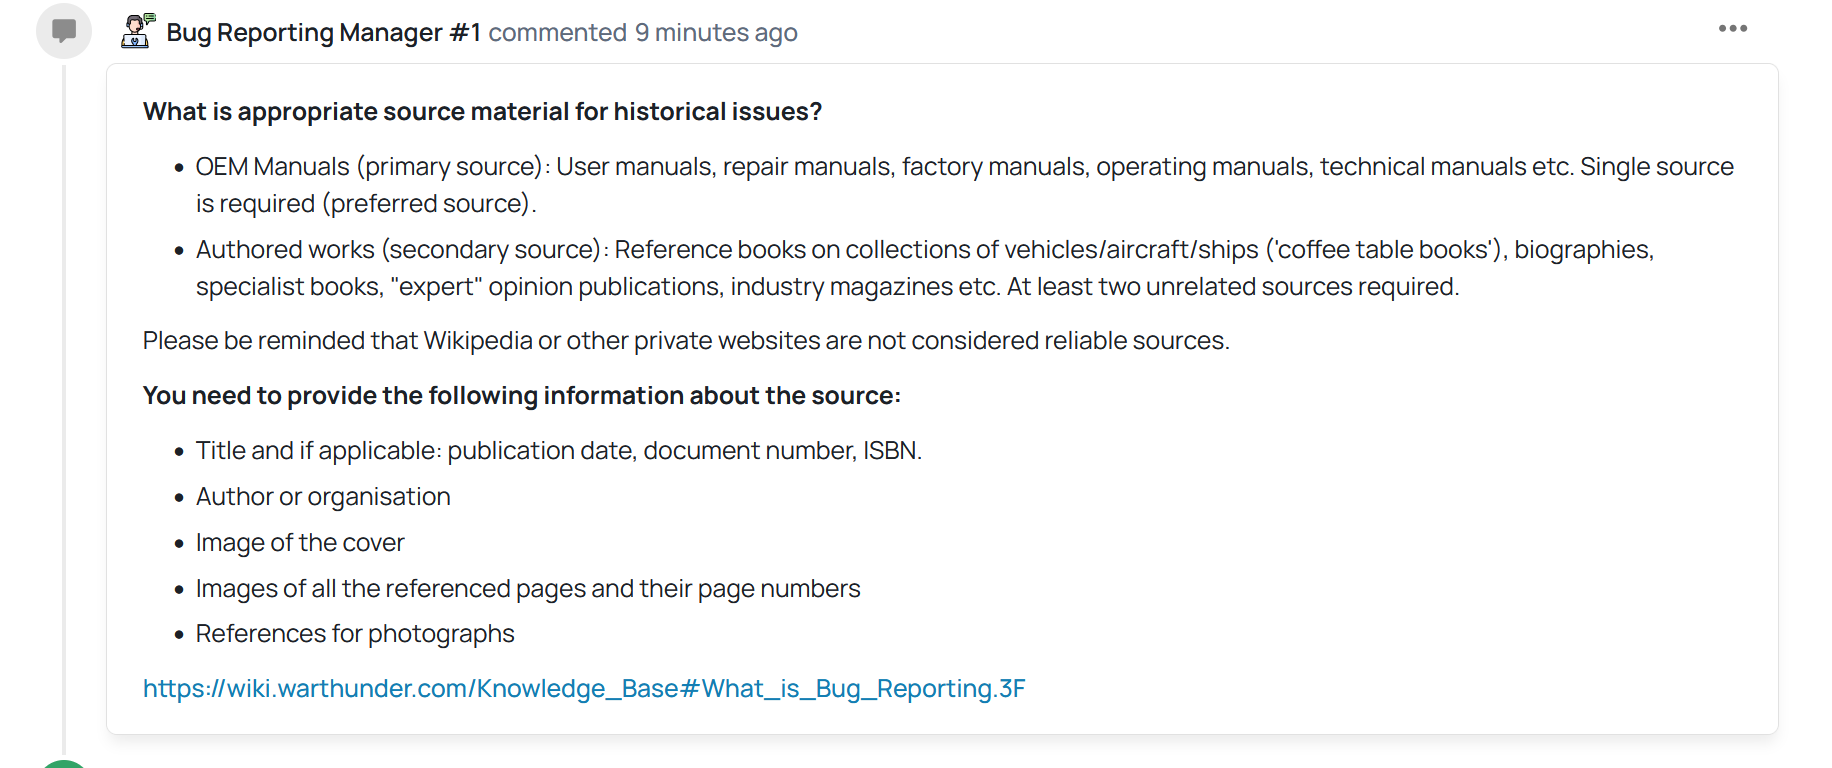Open Bug Reporting Manager #1 profile name

323,33
